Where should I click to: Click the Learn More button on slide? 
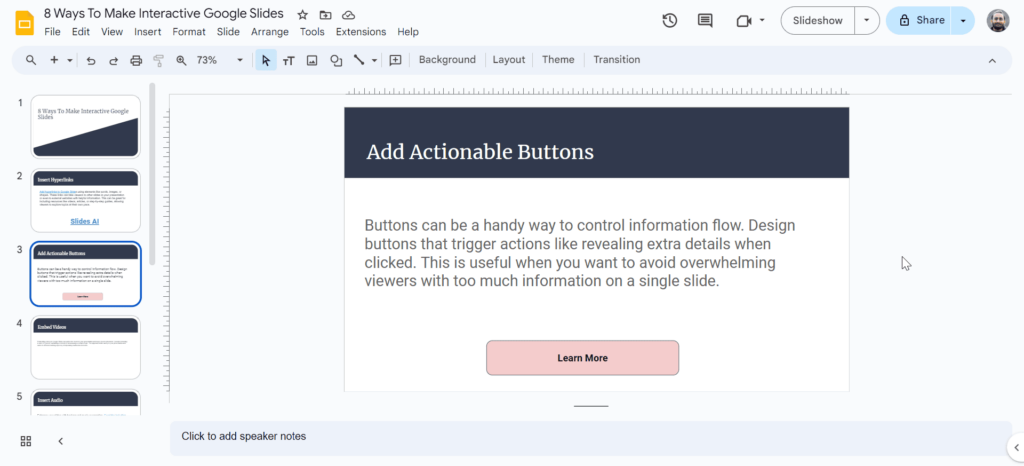[x=582, y=358]
